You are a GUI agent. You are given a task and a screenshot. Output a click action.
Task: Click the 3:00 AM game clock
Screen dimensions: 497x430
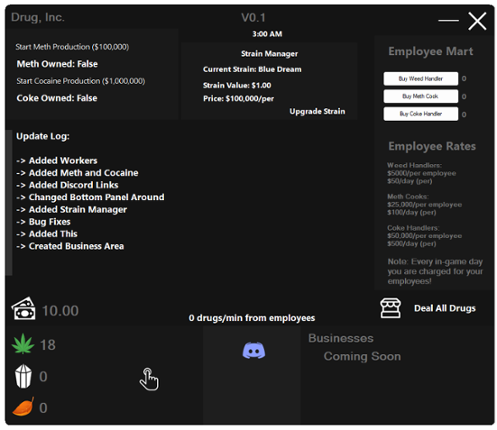point(267,34)
